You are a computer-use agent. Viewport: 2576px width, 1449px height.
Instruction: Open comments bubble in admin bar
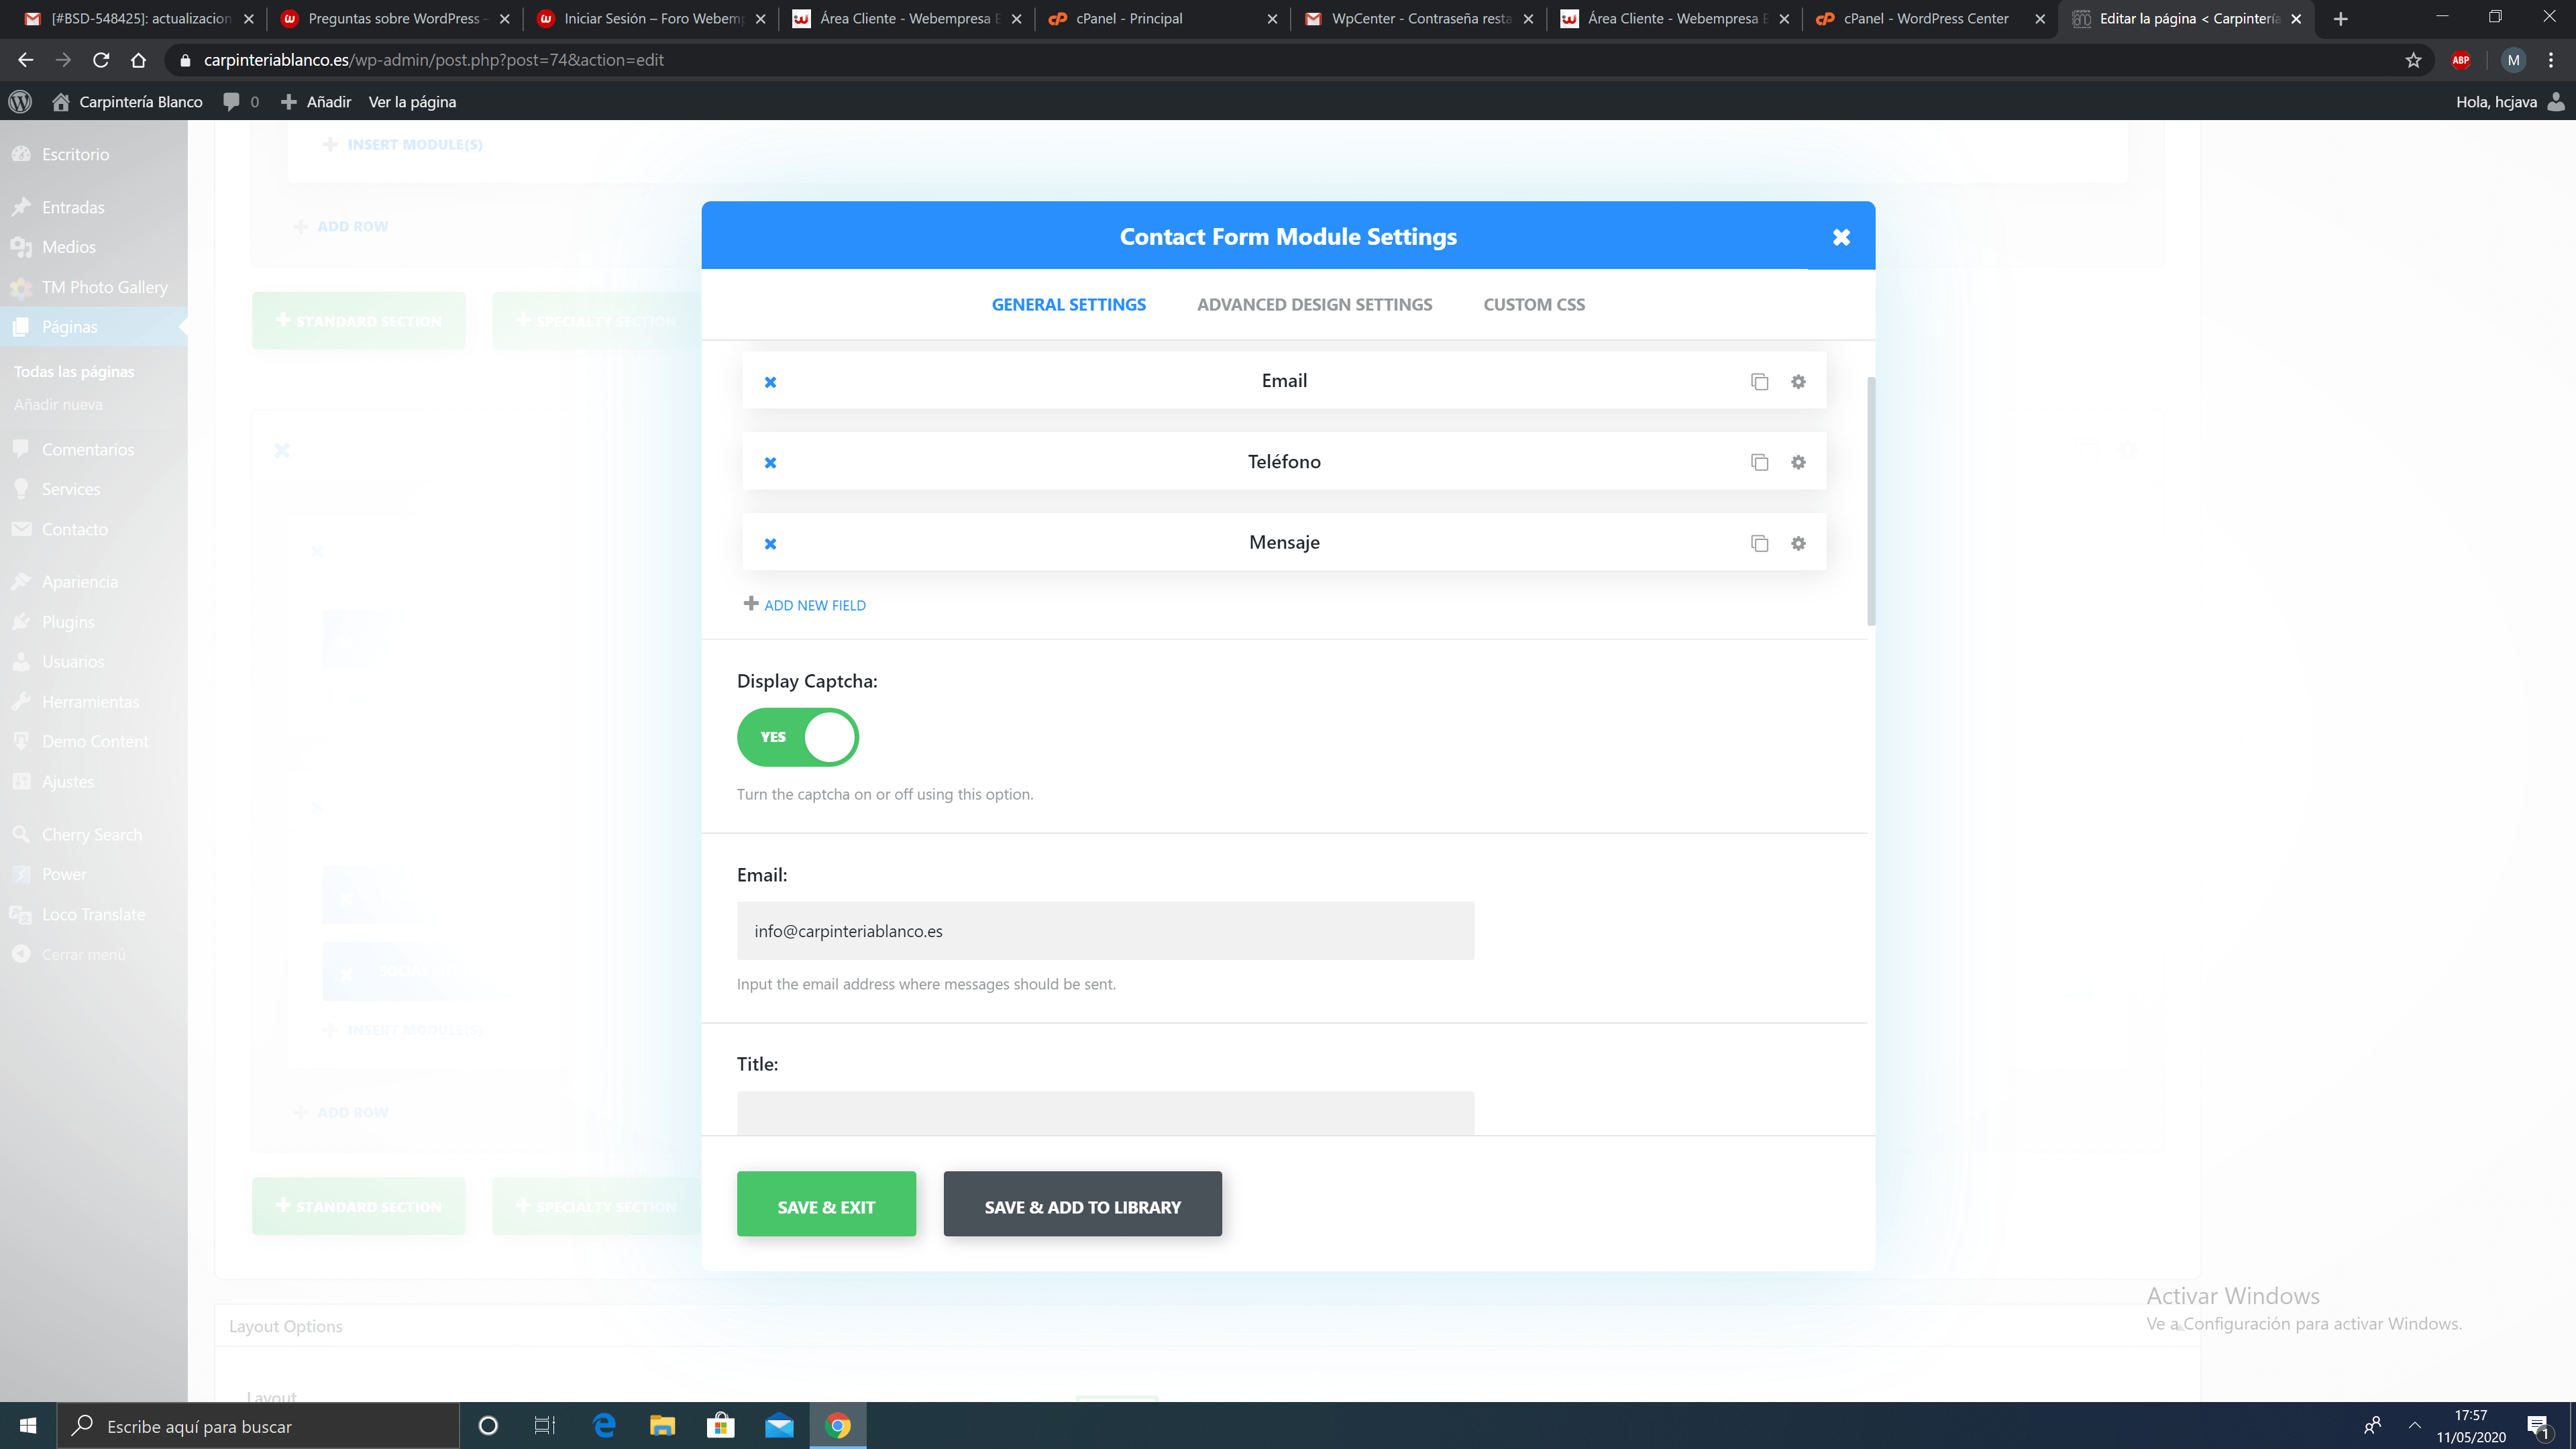241,102
